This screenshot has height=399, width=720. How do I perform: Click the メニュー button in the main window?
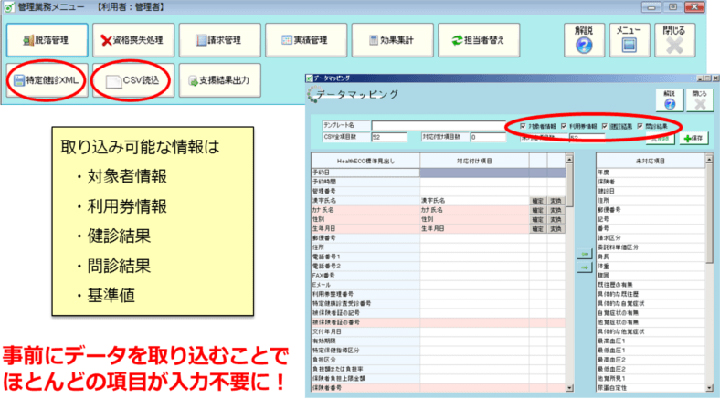pyautogui.click(x=629, y=40)
